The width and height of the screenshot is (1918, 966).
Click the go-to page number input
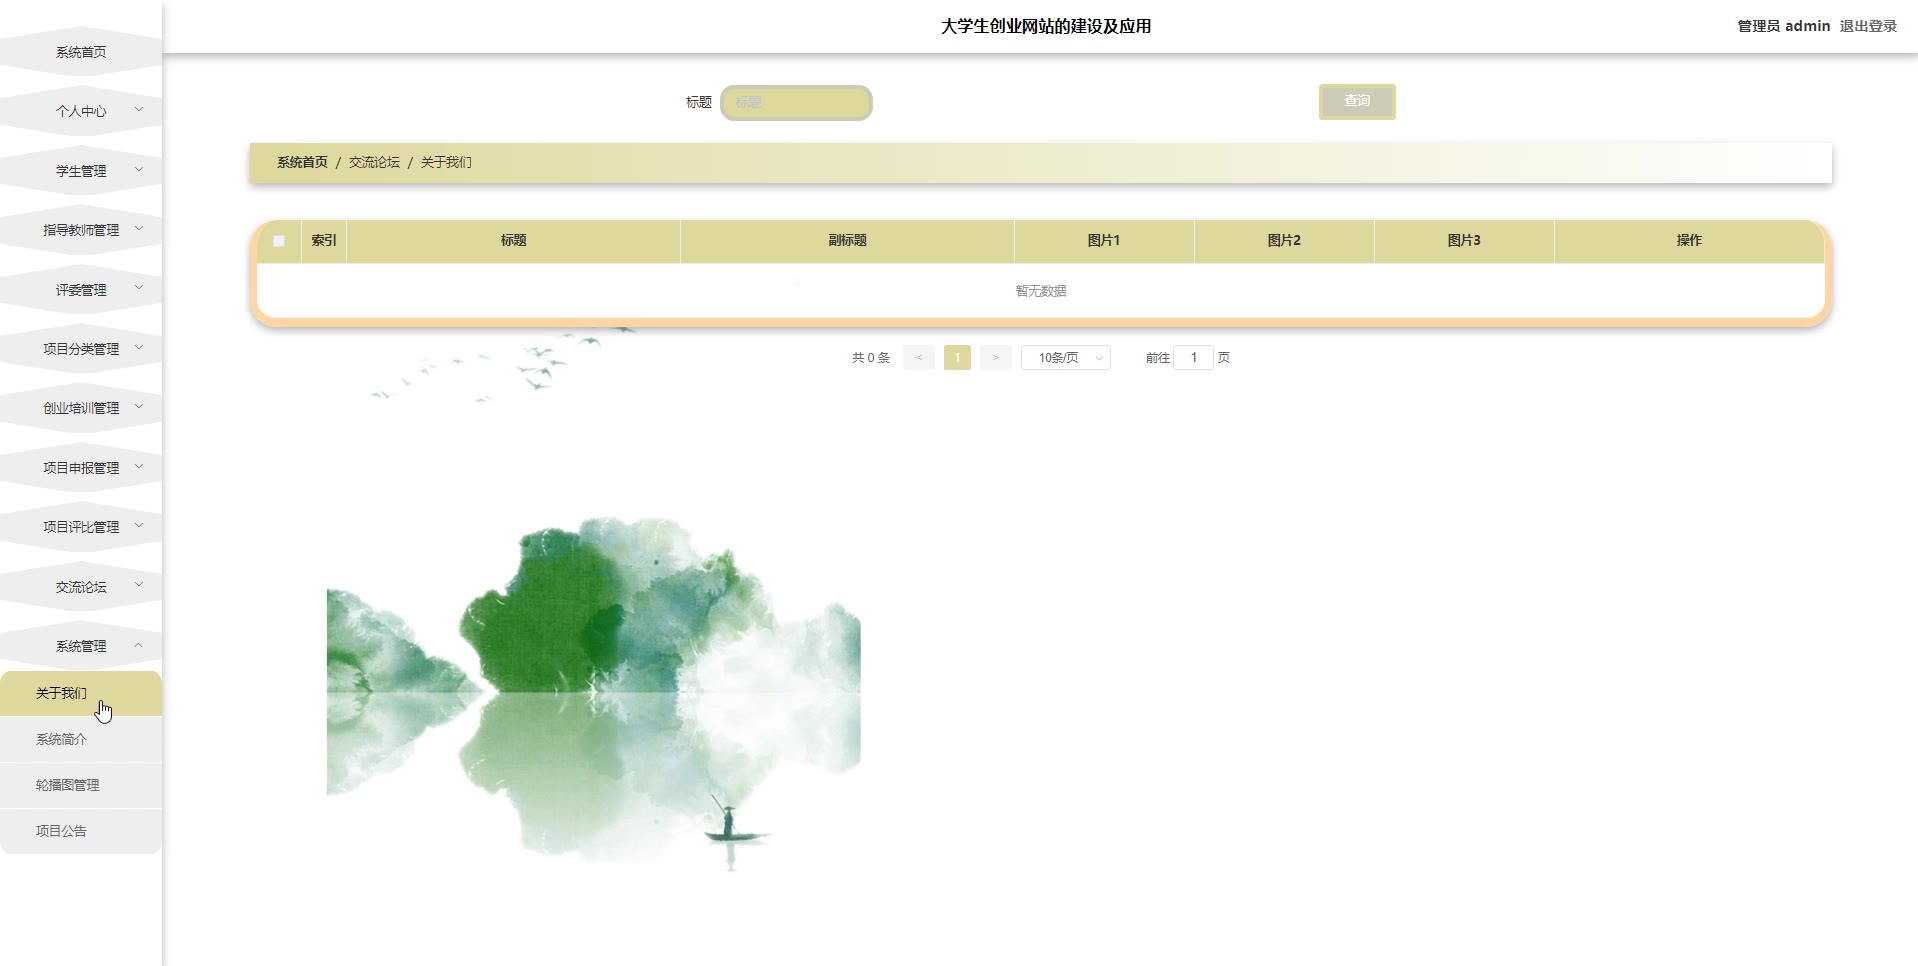coord(1193,357)
